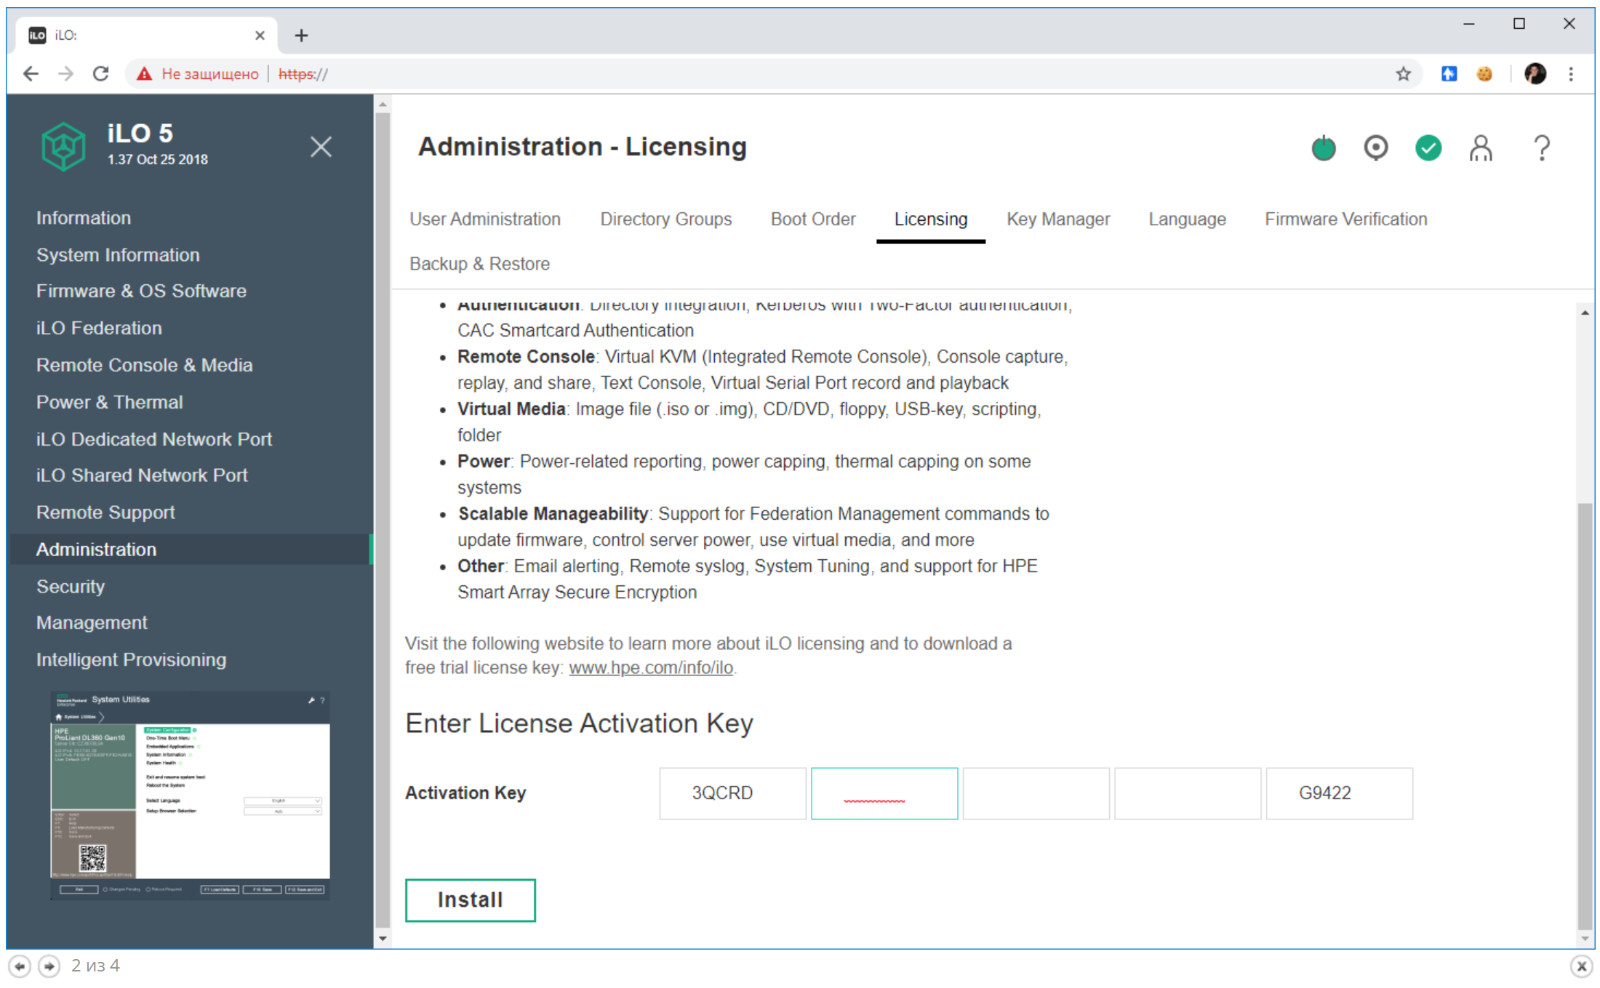Image resolution: width=1600 pixels, height=988 pixels.
Task: Switch to Language tab
Action: click(x=1187, y=219)
